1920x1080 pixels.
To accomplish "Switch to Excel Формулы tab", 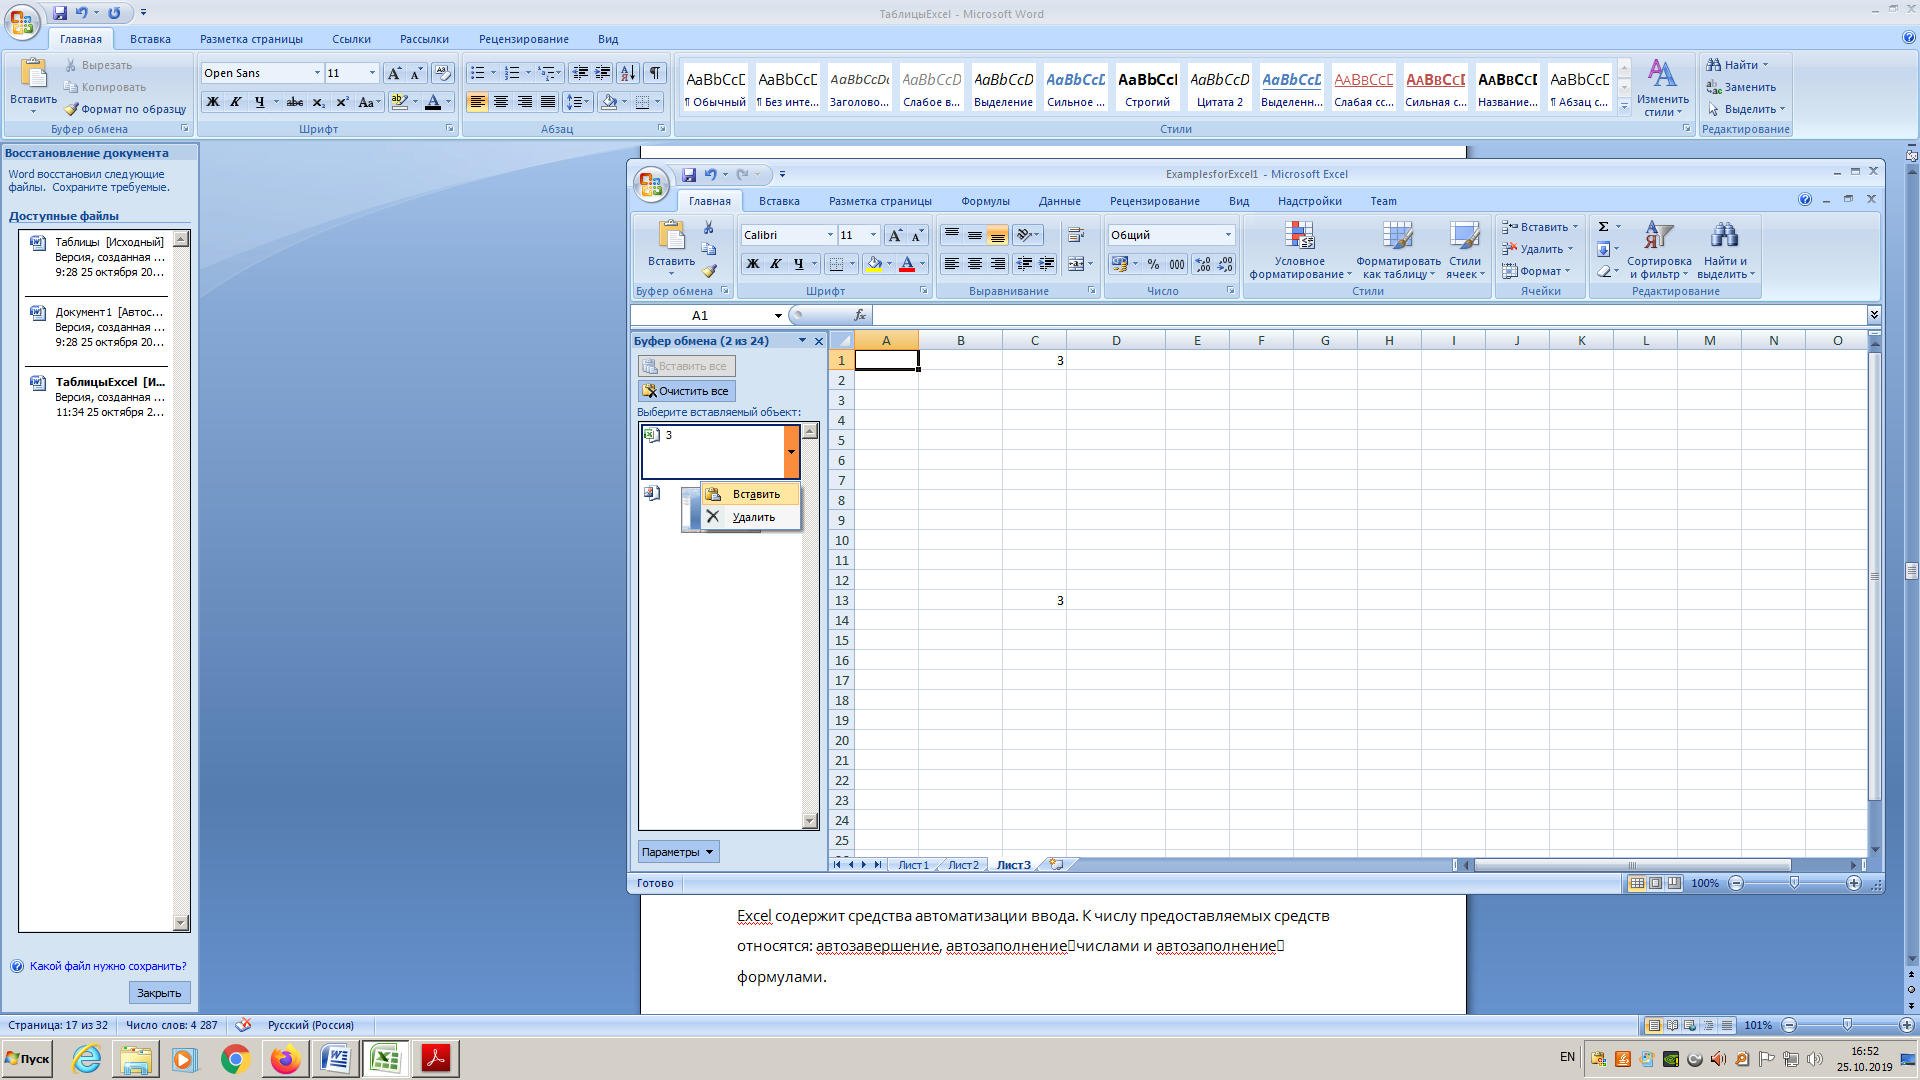I will click(x=985, y=201).
